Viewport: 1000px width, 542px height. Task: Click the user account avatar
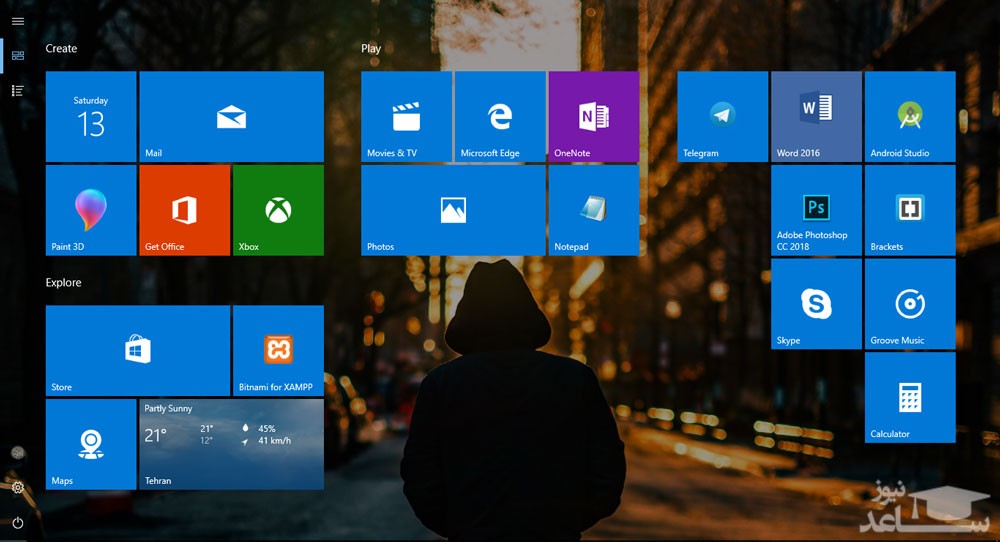[18, 453]
